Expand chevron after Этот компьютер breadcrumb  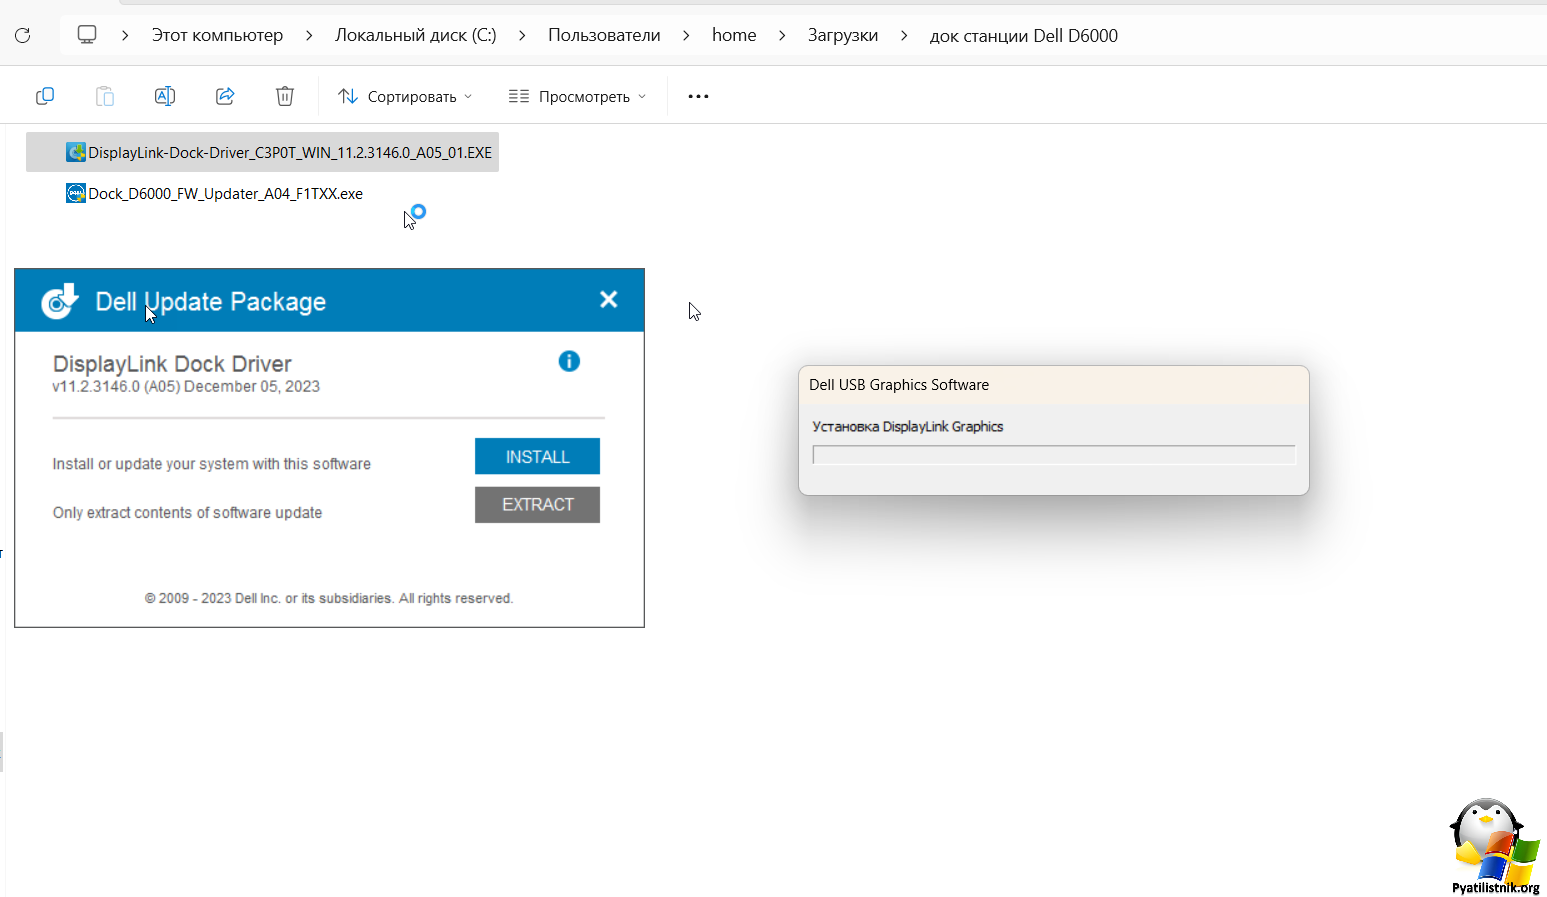pos(309,36)
